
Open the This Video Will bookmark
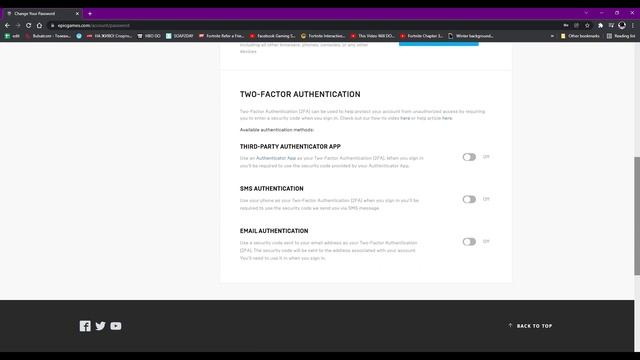coord(372,36)
